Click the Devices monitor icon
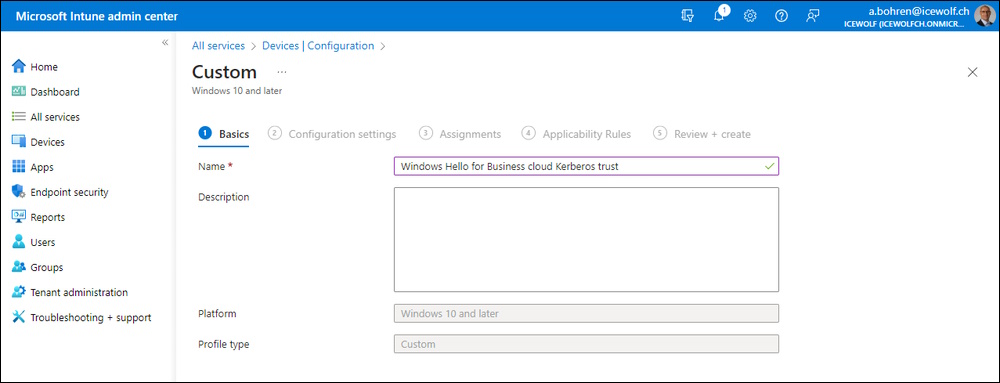The image size is (1000, 383). pyautogui.click(x=18, y=141)
